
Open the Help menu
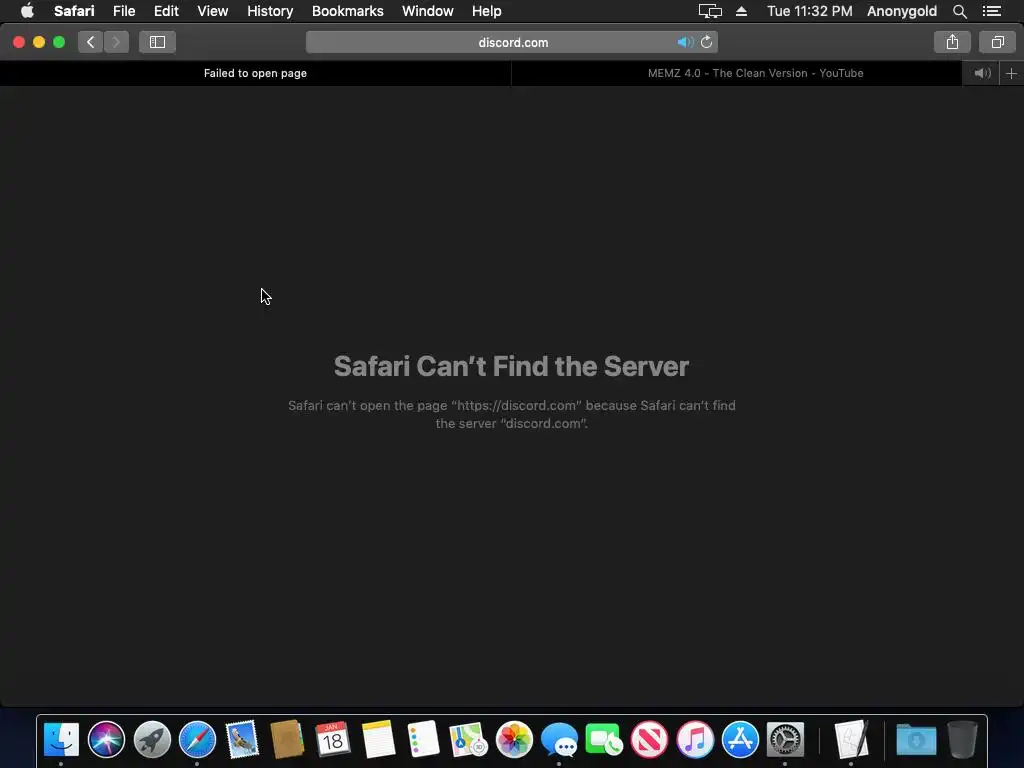click(487, 11)
